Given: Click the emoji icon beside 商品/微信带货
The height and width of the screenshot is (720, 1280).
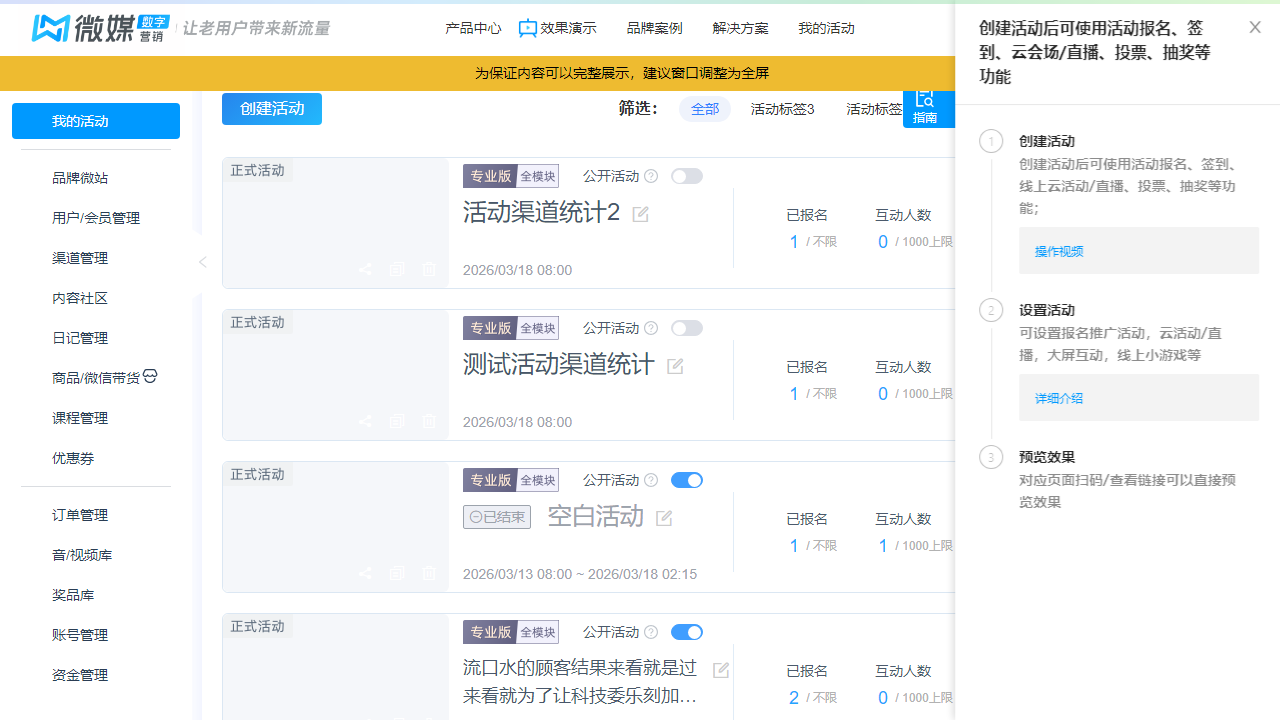Looking at the screenshot, I should pos(149,376).
